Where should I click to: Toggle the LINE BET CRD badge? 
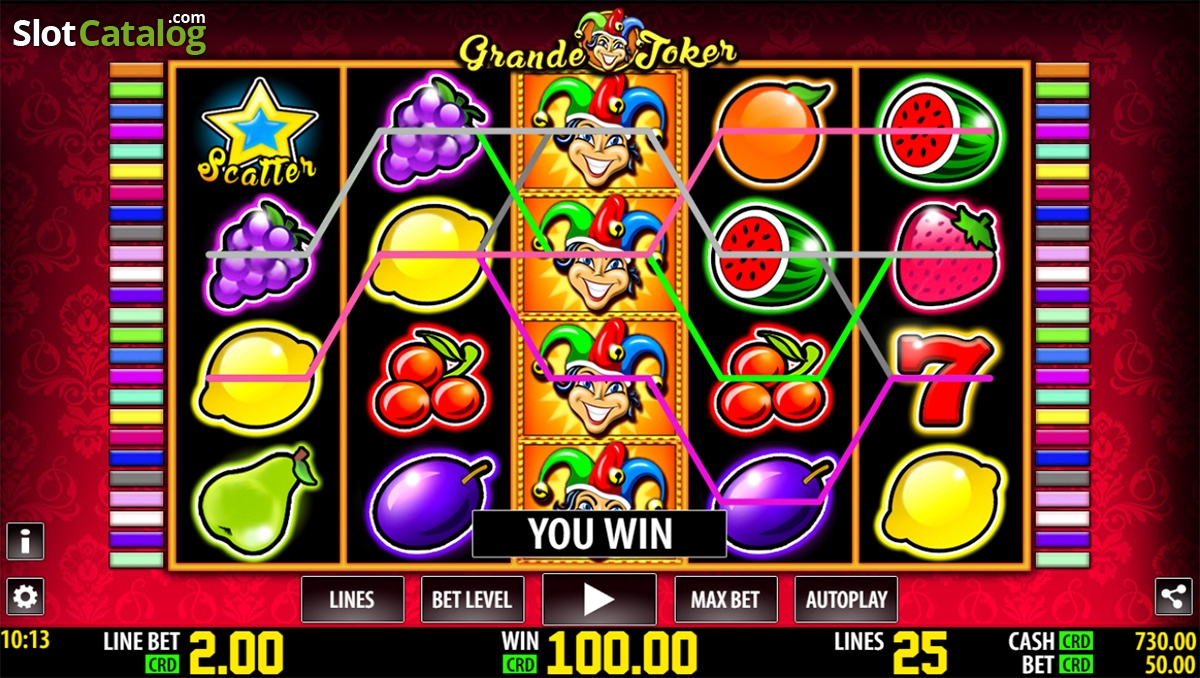point(162,665)
